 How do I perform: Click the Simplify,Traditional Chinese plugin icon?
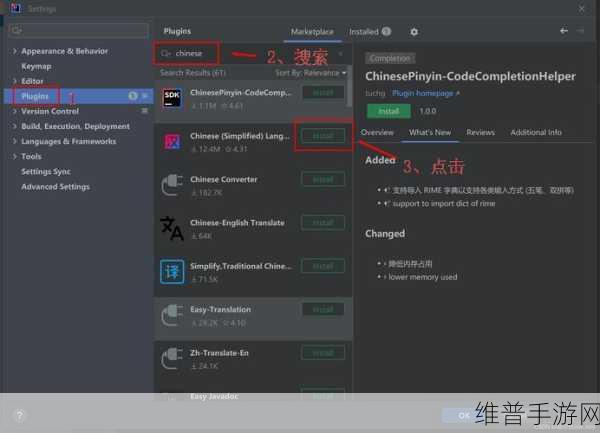172,272
